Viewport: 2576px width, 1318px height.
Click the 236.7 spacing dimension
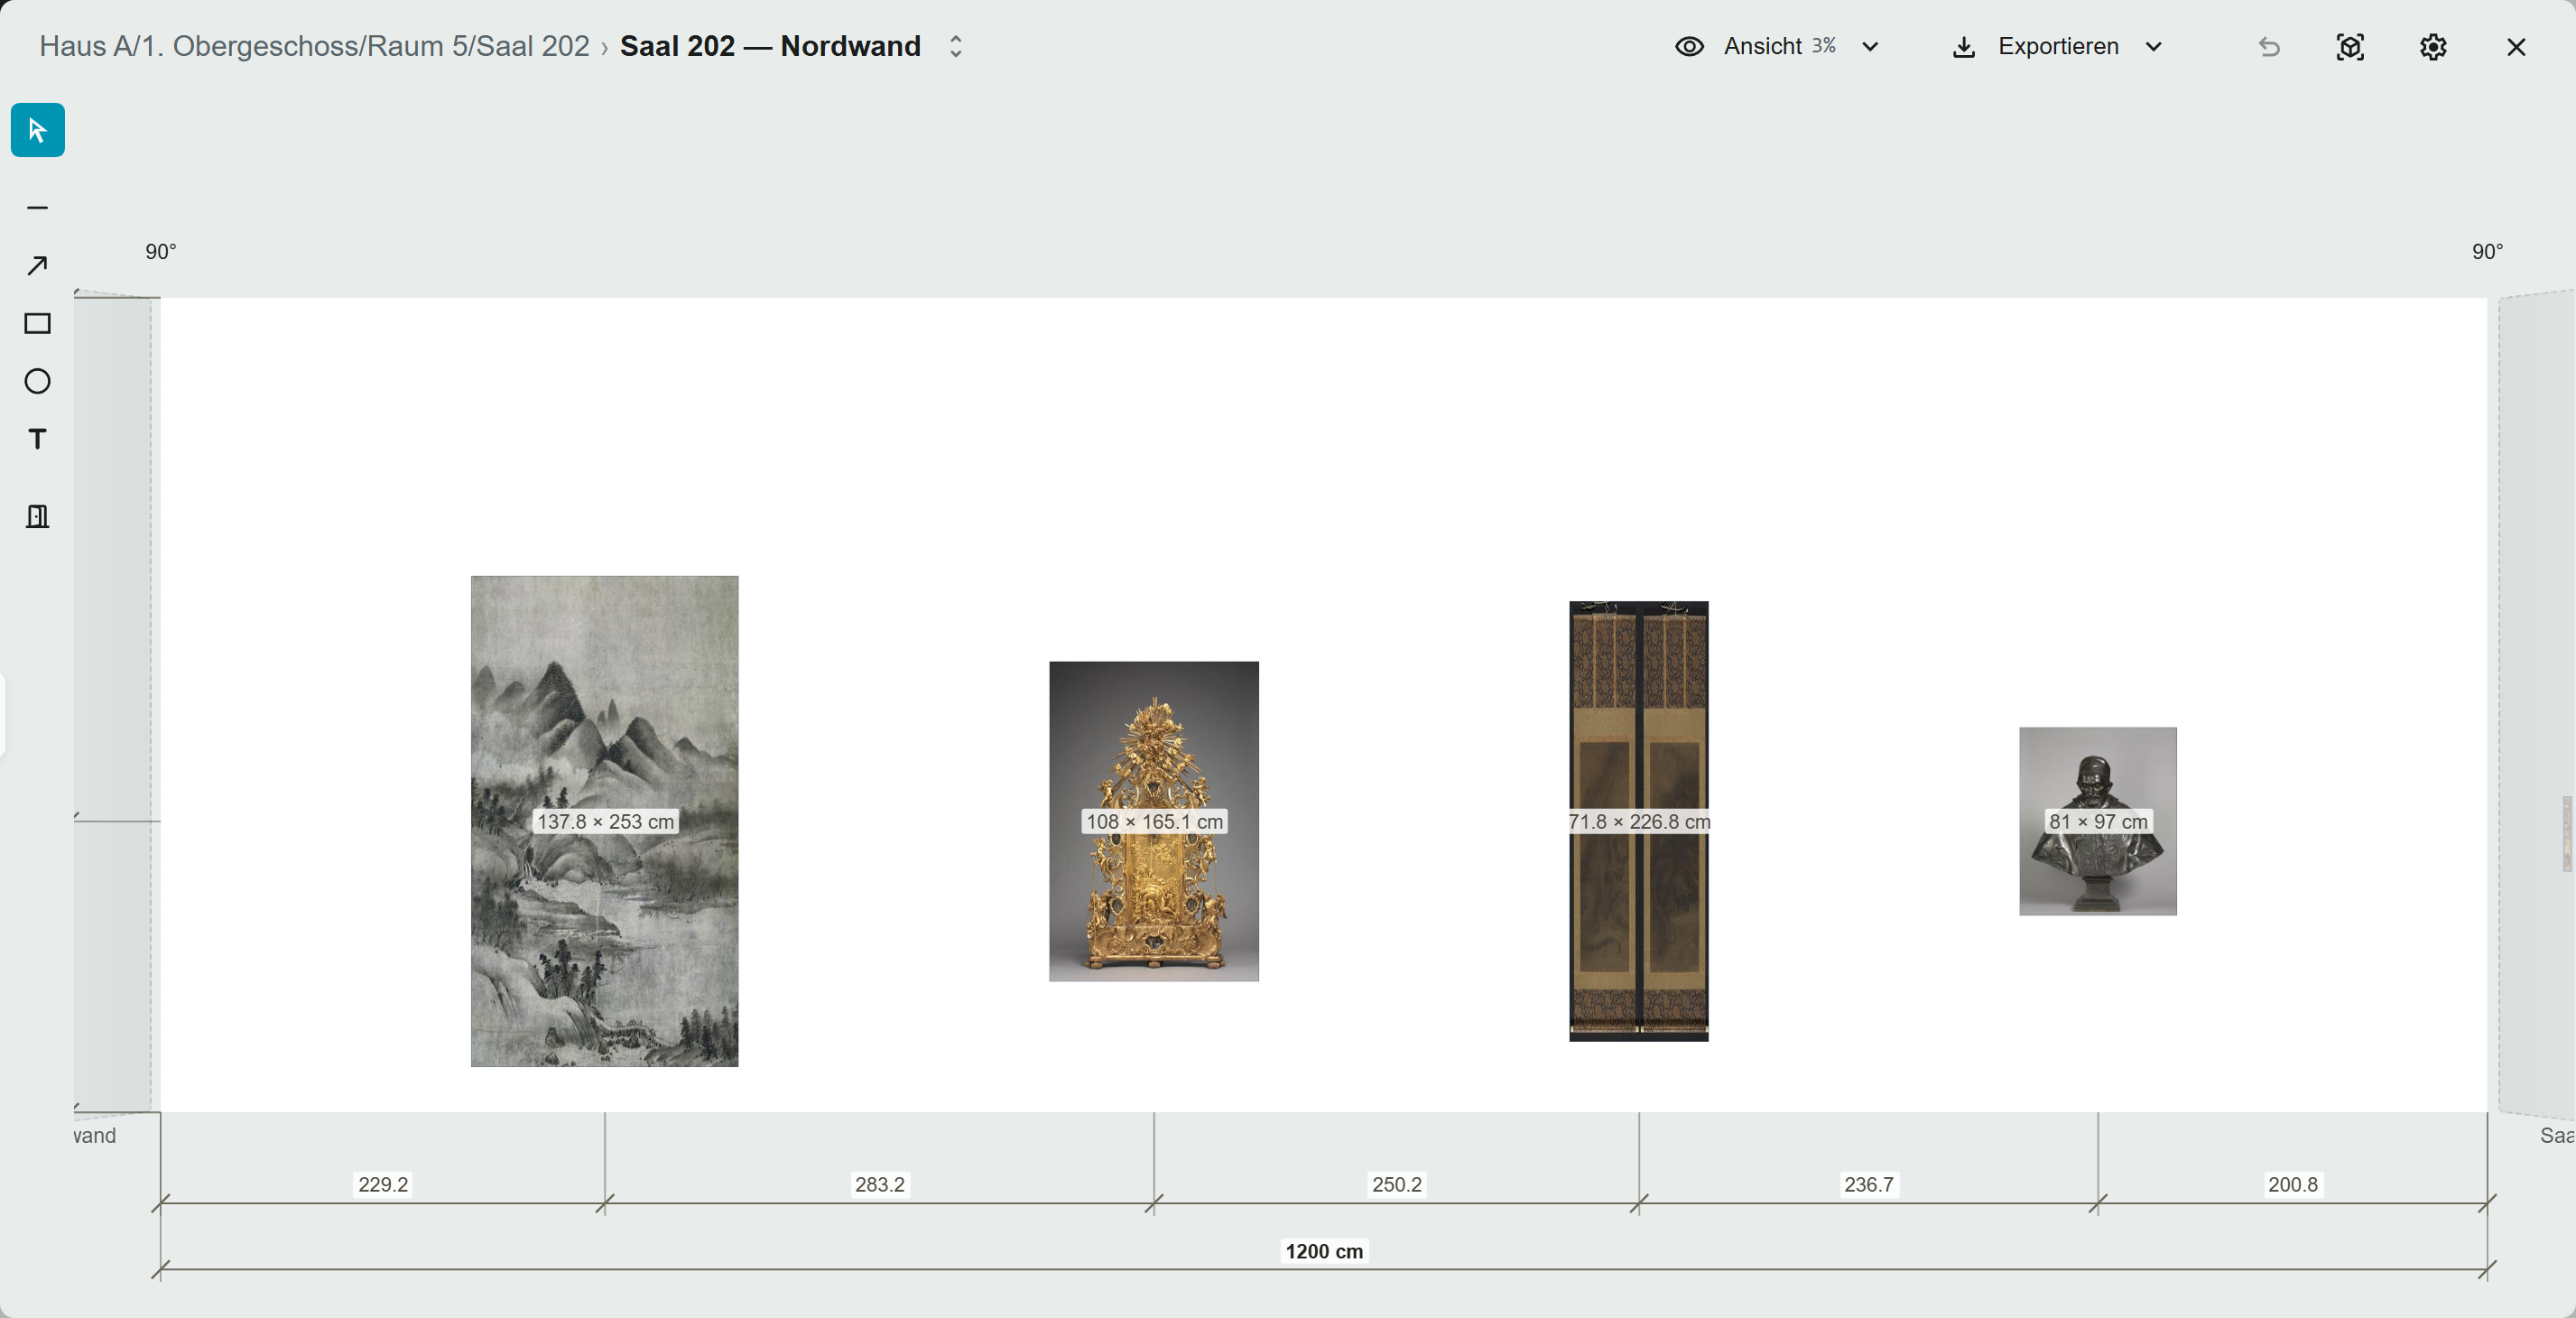click(x=1869, y=1184)
